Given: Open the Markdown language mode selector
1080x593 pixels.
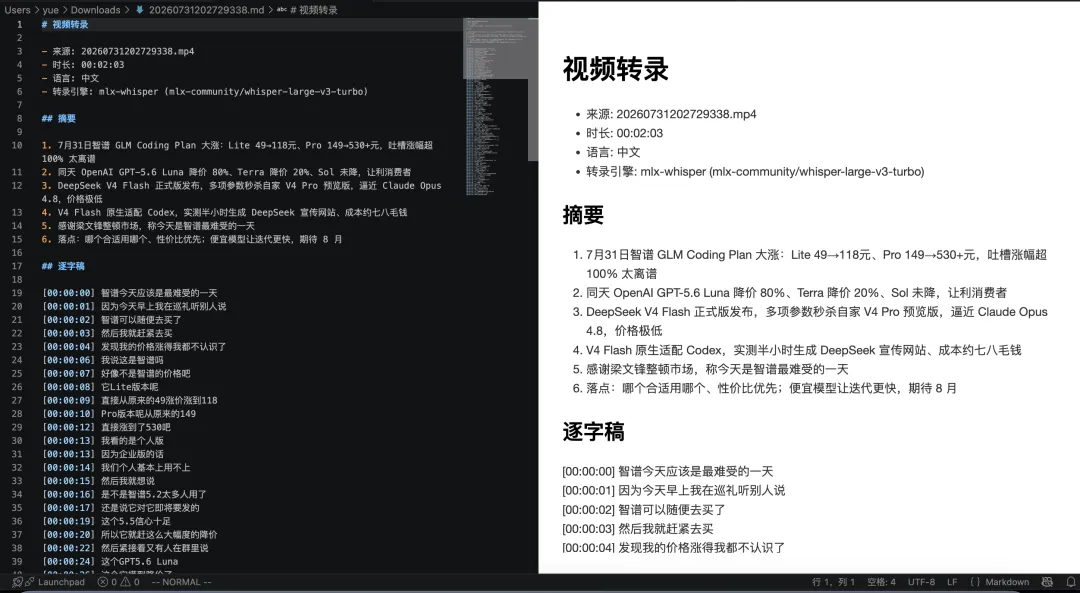Looking at the screenshot, I should point(999,582).
